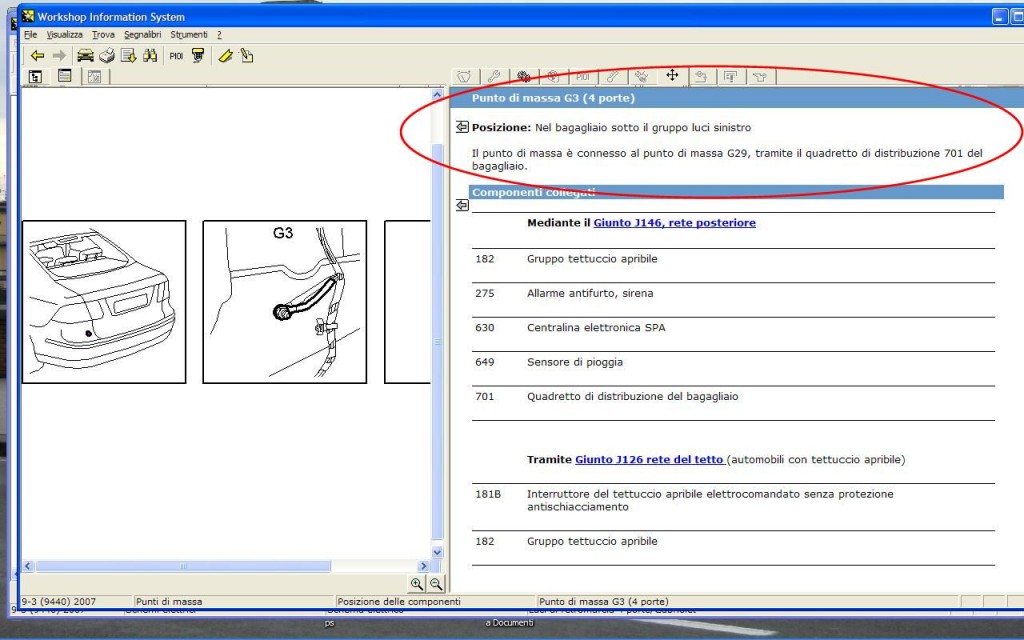Image resolution: width=1024 pixels, height=640 pixels.
Task: Click the horizontal scrollbar left arrow
Action: 27,566
